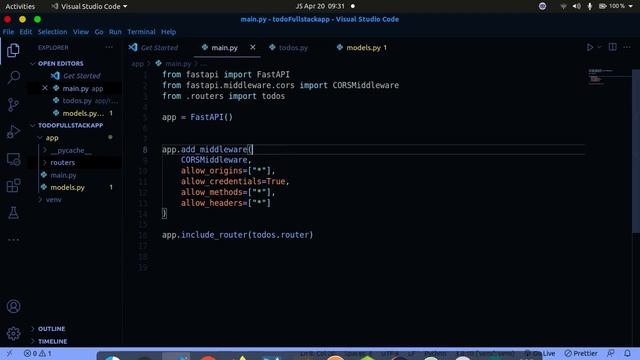Collapse the app folder
This screenshot has height=360, width=640.
click(52, 138)
